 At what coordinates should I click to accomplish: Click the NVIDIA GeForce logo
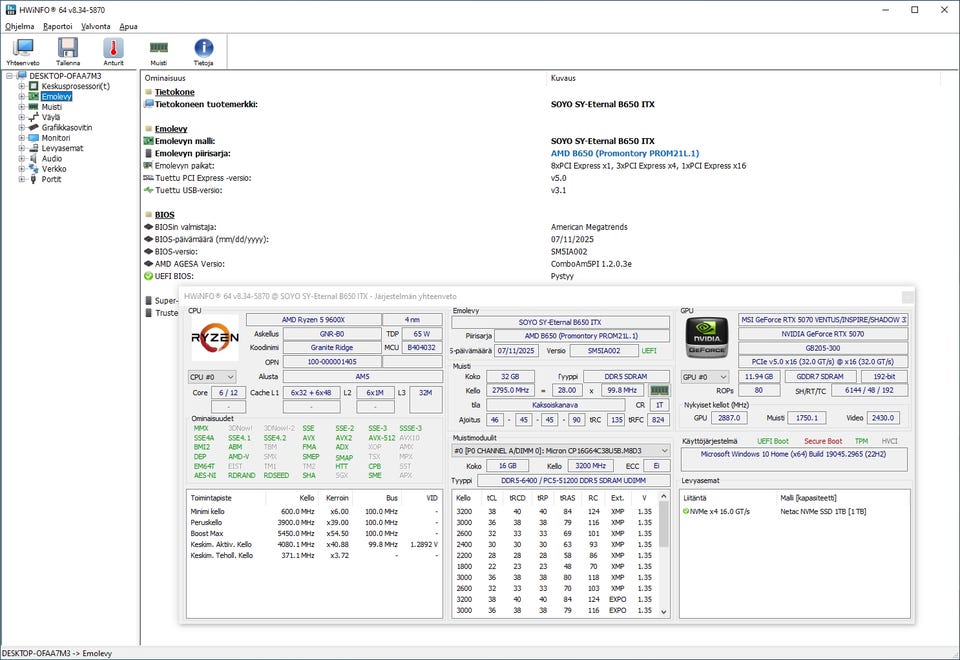(x=708, y=339)
